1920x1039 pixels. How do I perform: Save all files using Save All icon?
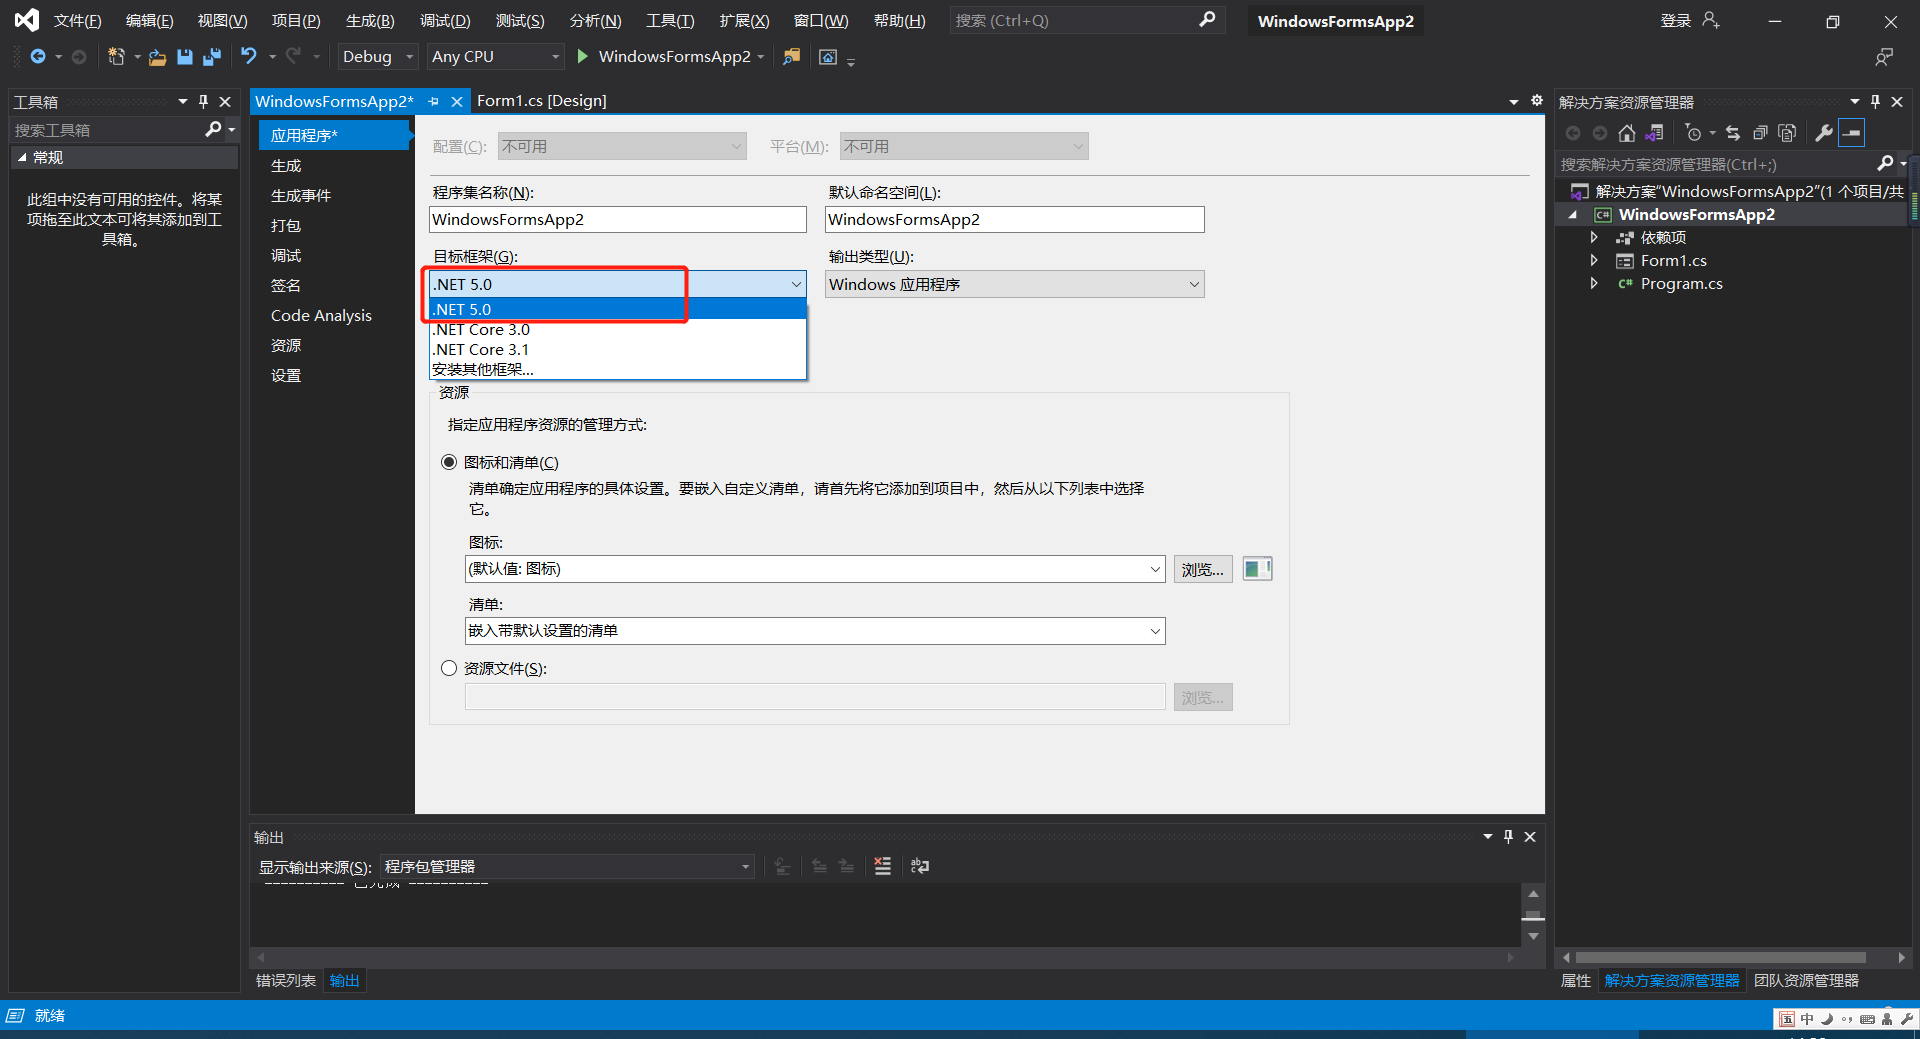(211, 57)
